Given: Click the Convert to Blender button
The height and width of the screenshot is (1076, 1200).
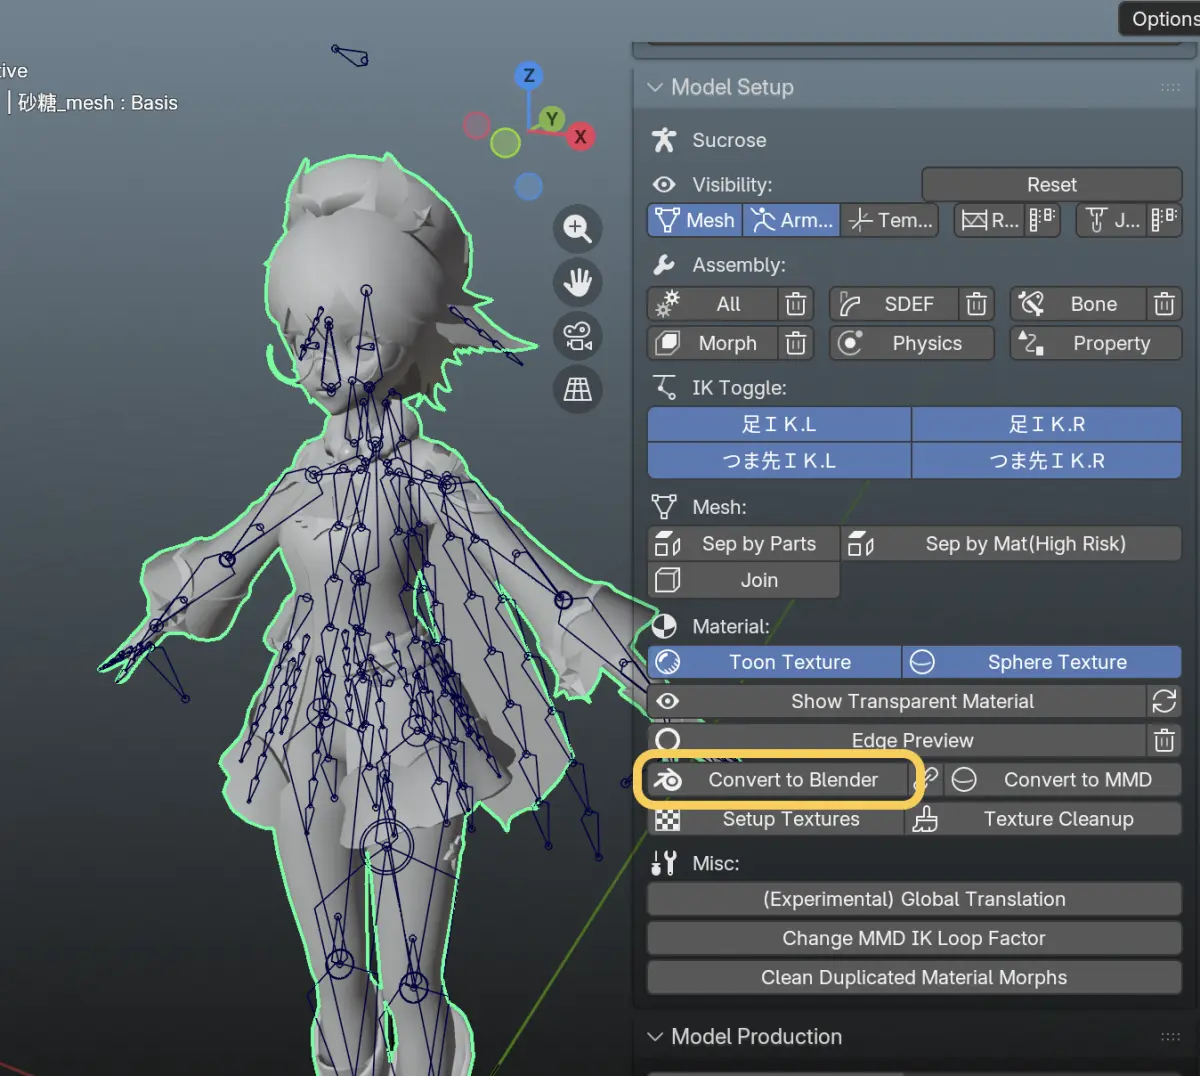Looking at the screenshot, I should [777, 779].
